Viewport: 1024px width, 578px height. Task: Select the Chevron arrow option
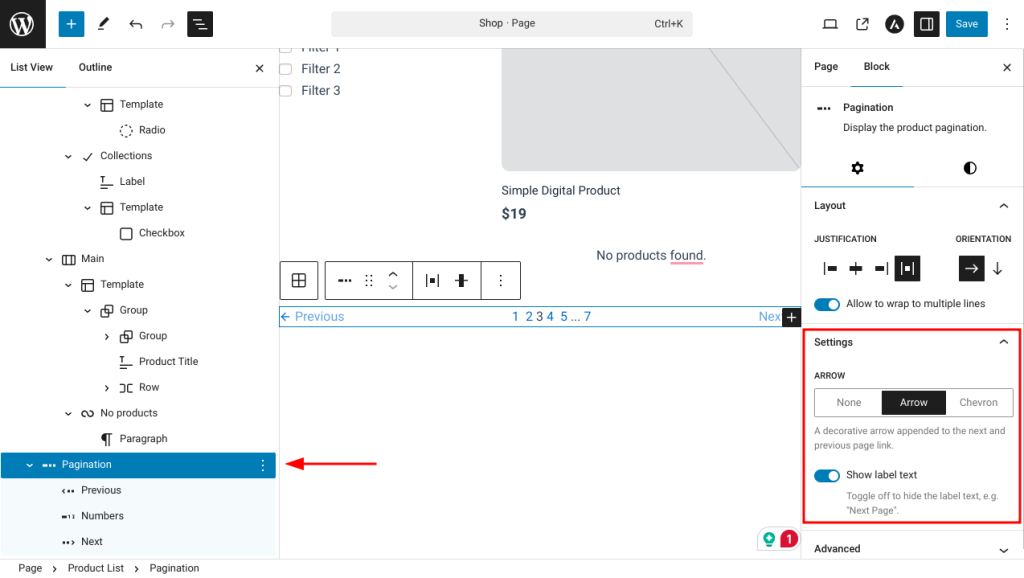(978, 403)
